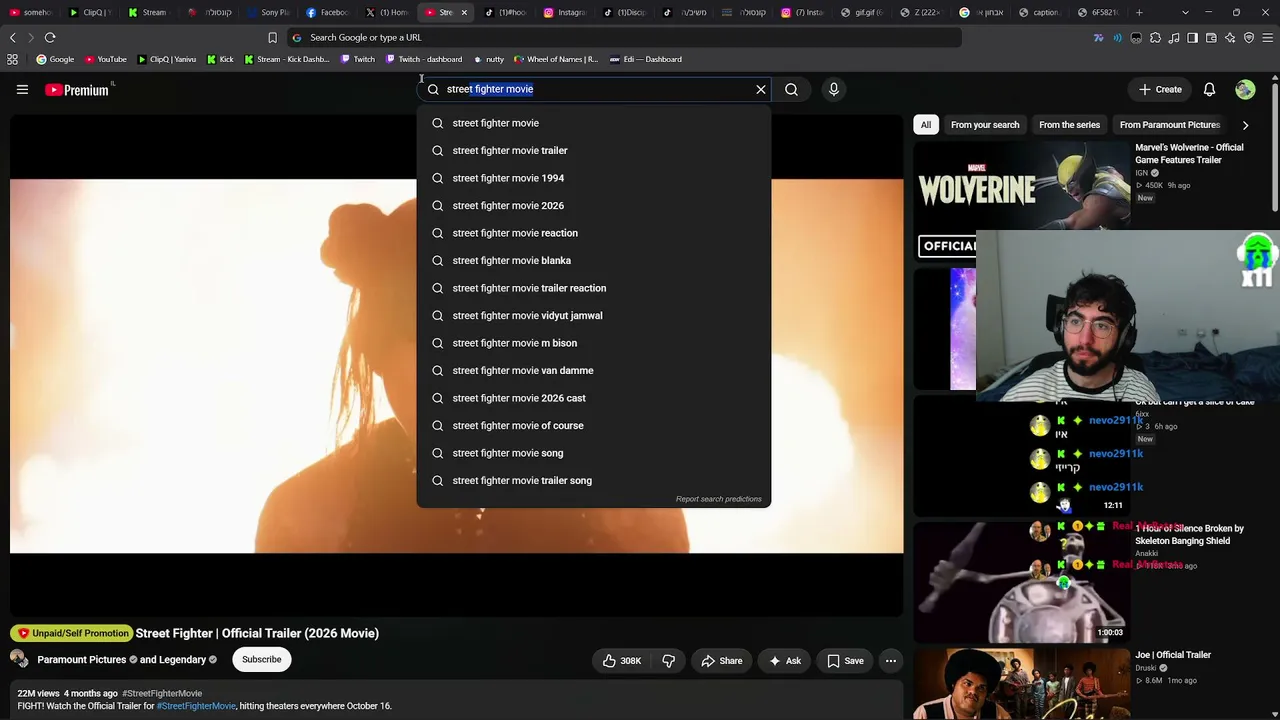Image resolution: width=1280 pixels, height=720 pixels.
Task: Open "Marvel's Wolverine - Official Game Features Trailer" title
Action: (1189, 153)
